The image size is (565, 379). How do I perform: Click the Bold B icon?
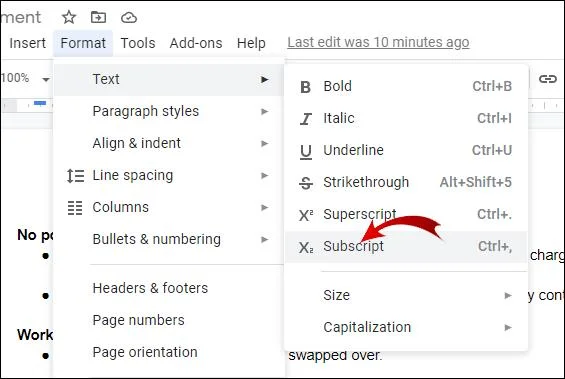(305, 87)
